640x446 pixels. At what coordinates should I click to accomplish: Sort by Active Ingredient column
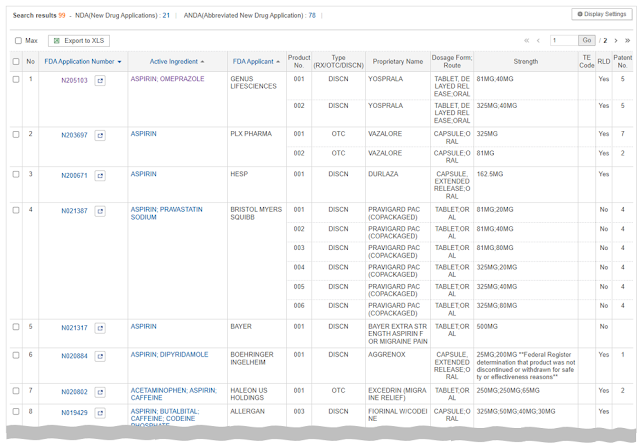177,62
